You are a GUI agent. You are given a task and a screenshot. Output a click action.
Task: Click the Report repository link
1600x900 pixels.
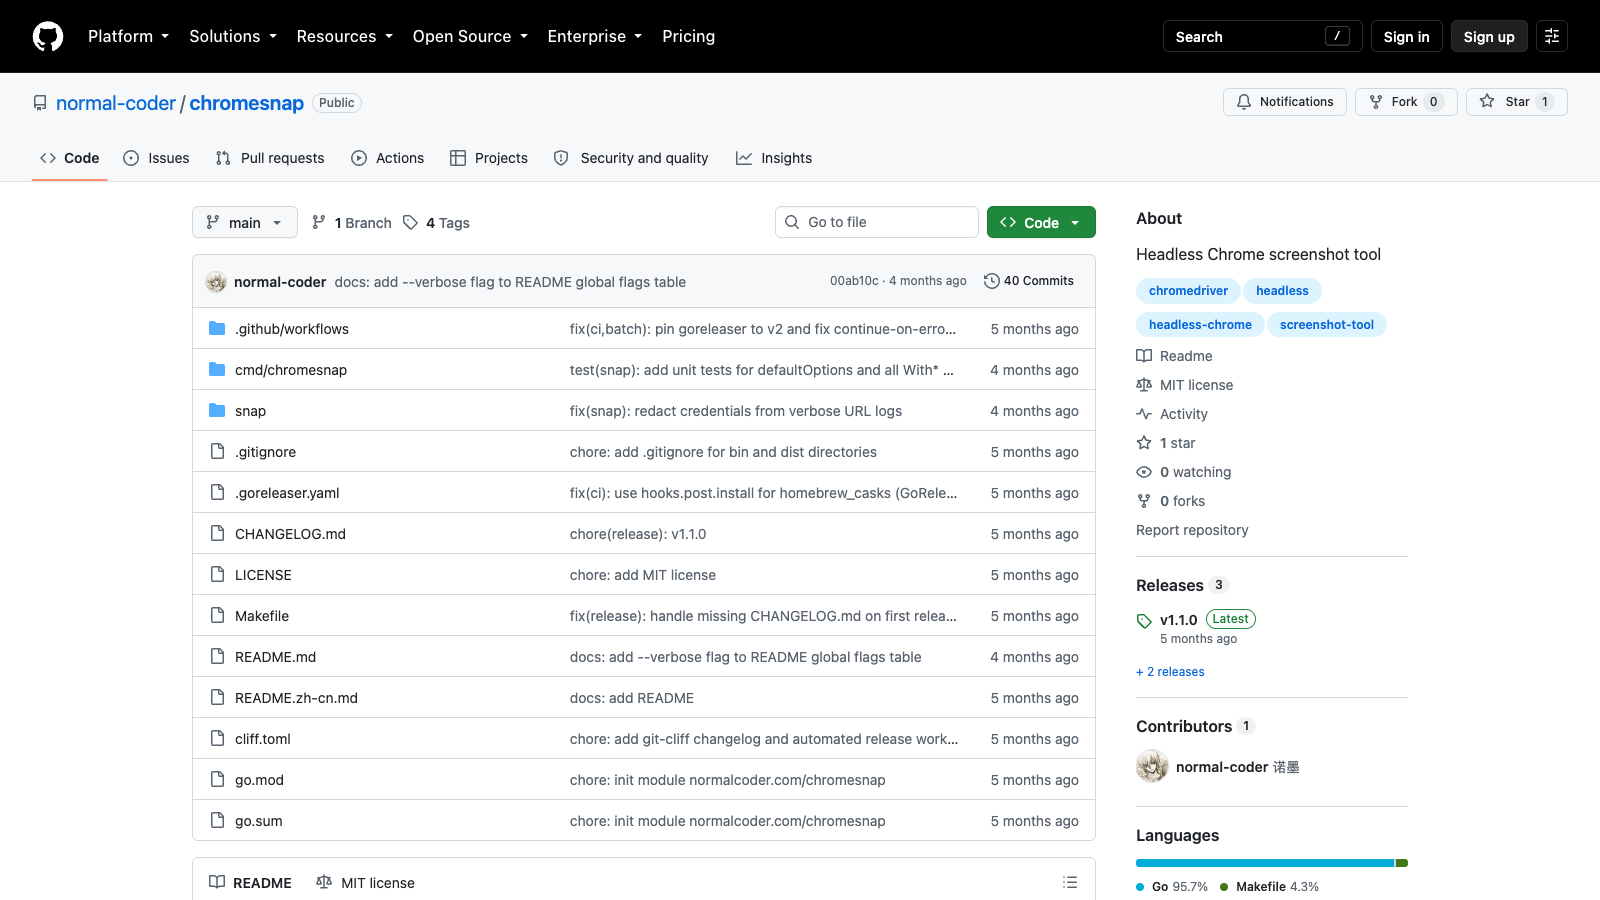(1192, 530)
